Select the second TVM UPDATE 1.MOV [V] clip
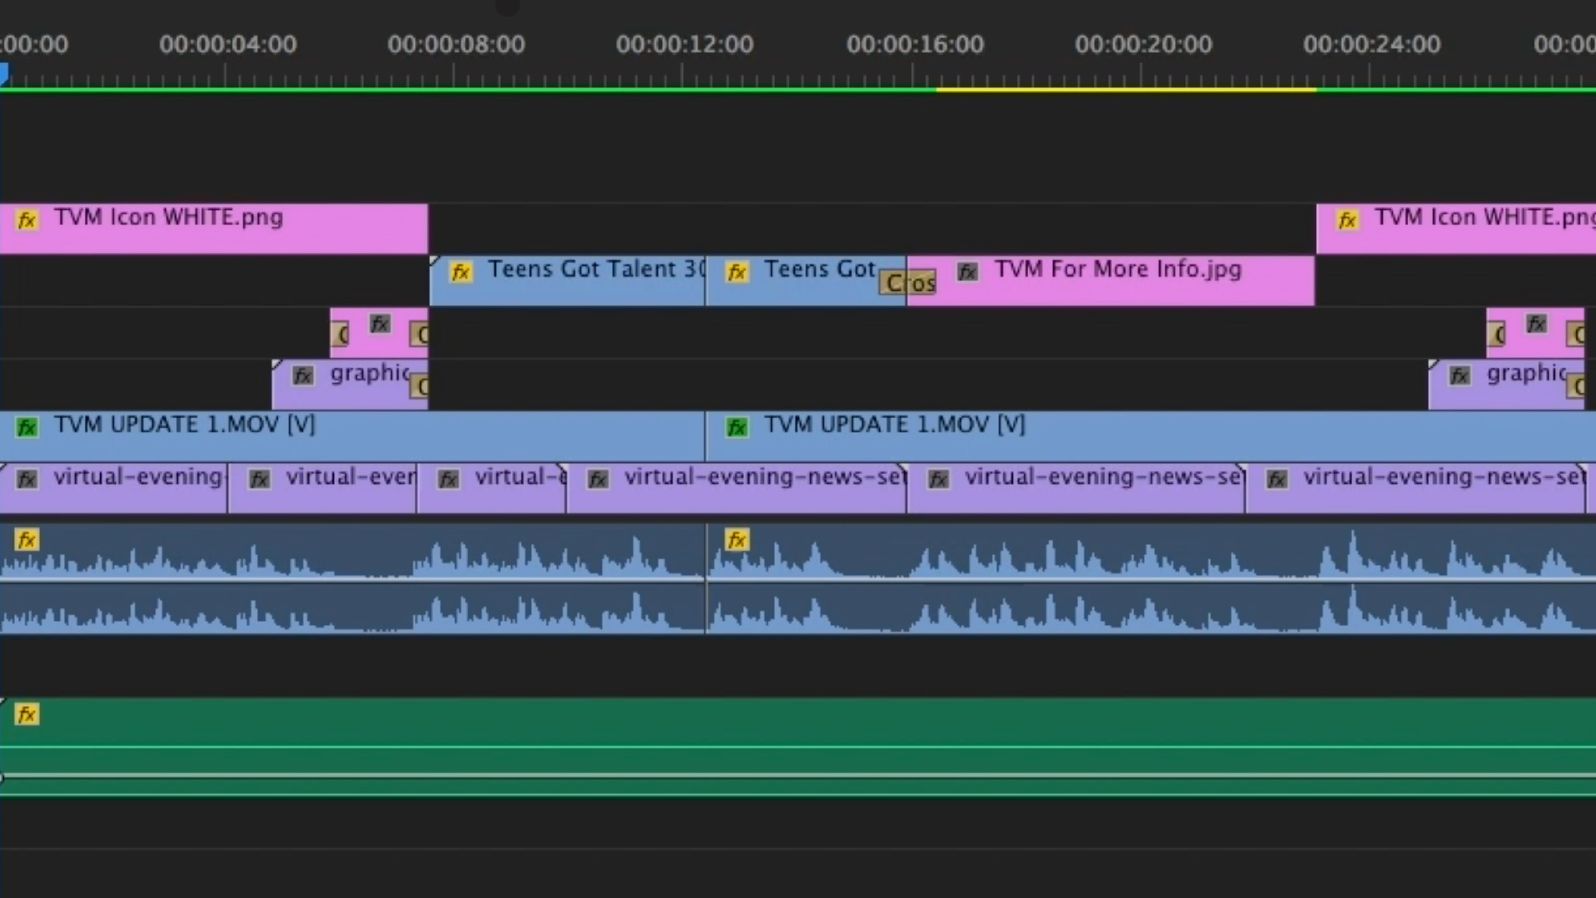Screen dimensions: 1596x898 (1151, 436)
